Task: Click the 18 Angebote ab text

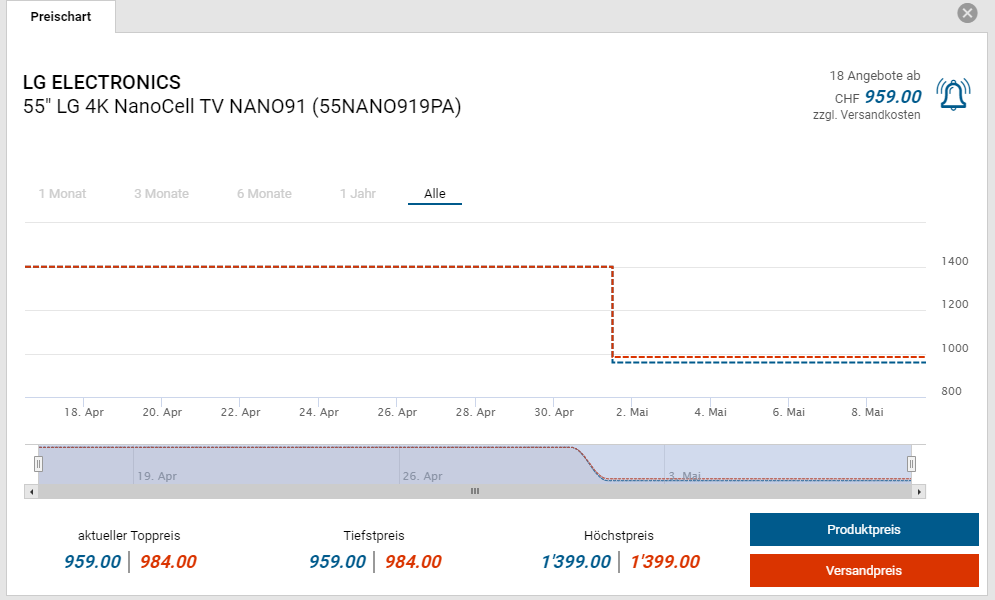Action: [874, 76]
